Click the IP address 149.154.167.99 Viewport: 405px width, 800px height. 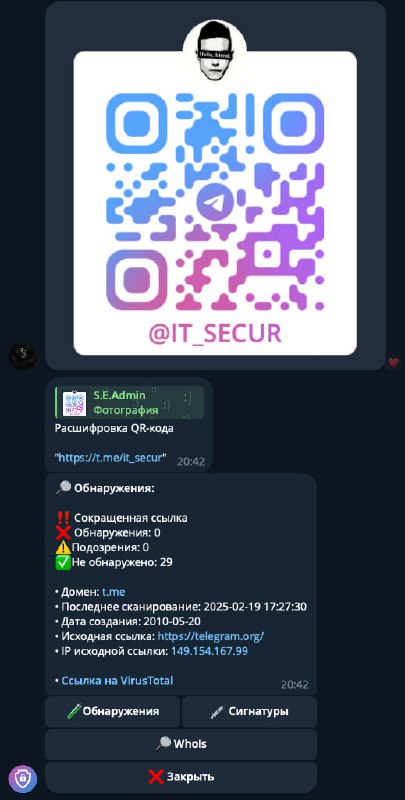[209, 651]
